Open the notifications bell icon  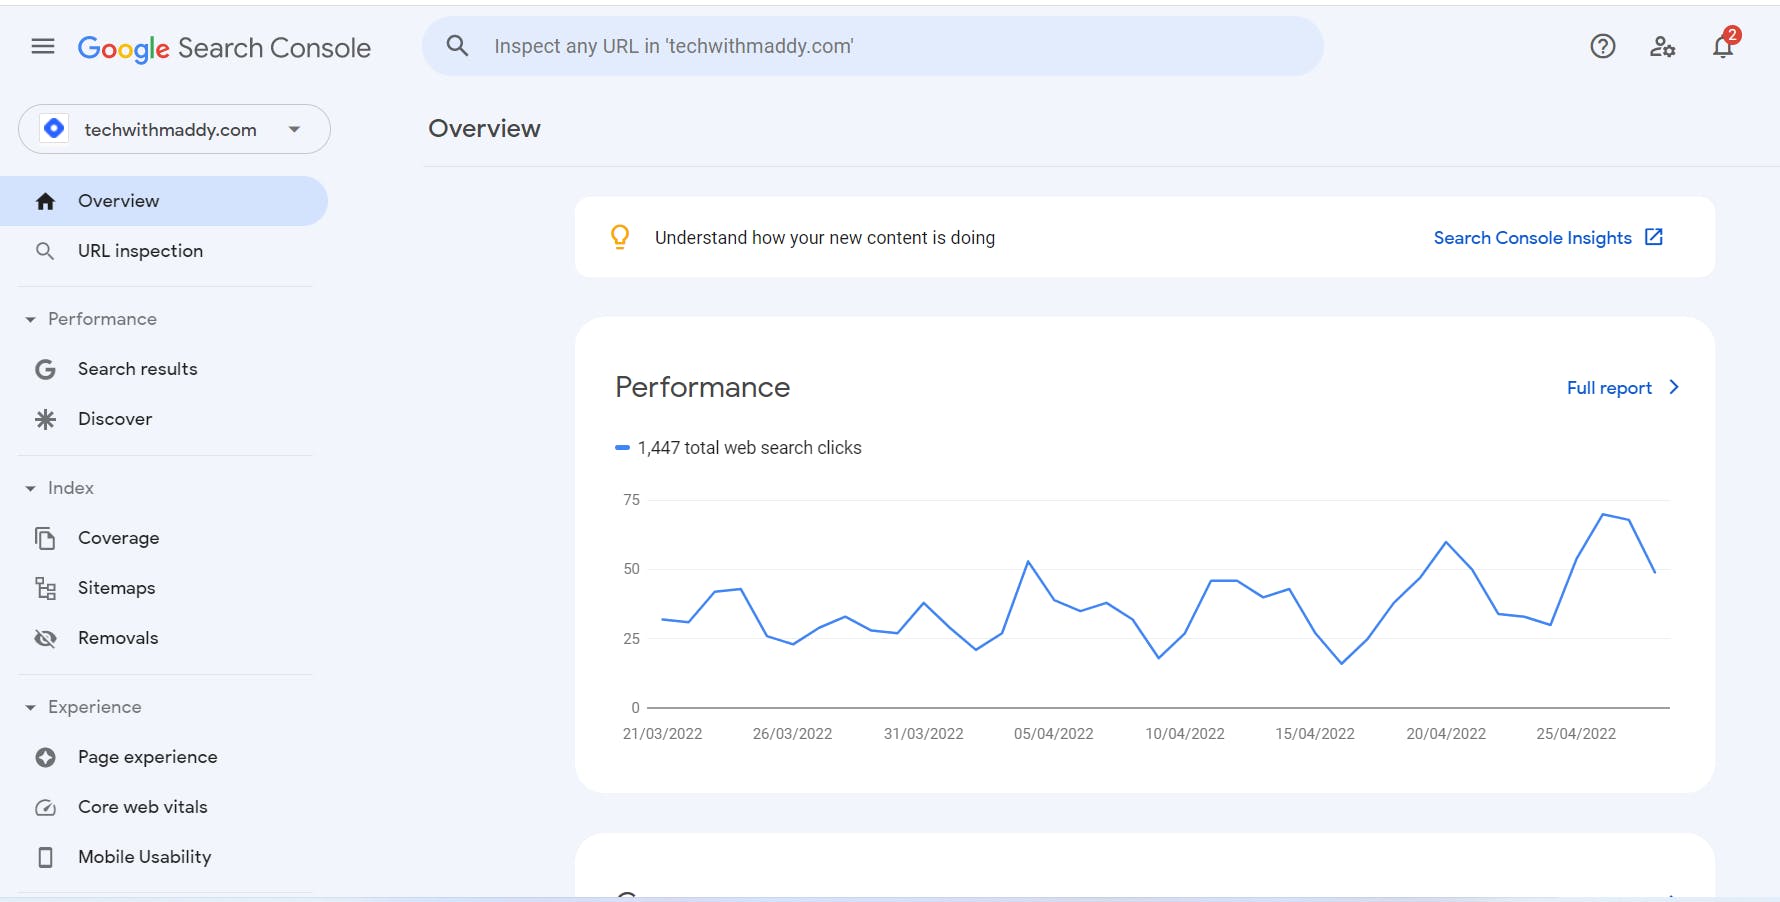pyautogui.click(x=1723, y=46)
